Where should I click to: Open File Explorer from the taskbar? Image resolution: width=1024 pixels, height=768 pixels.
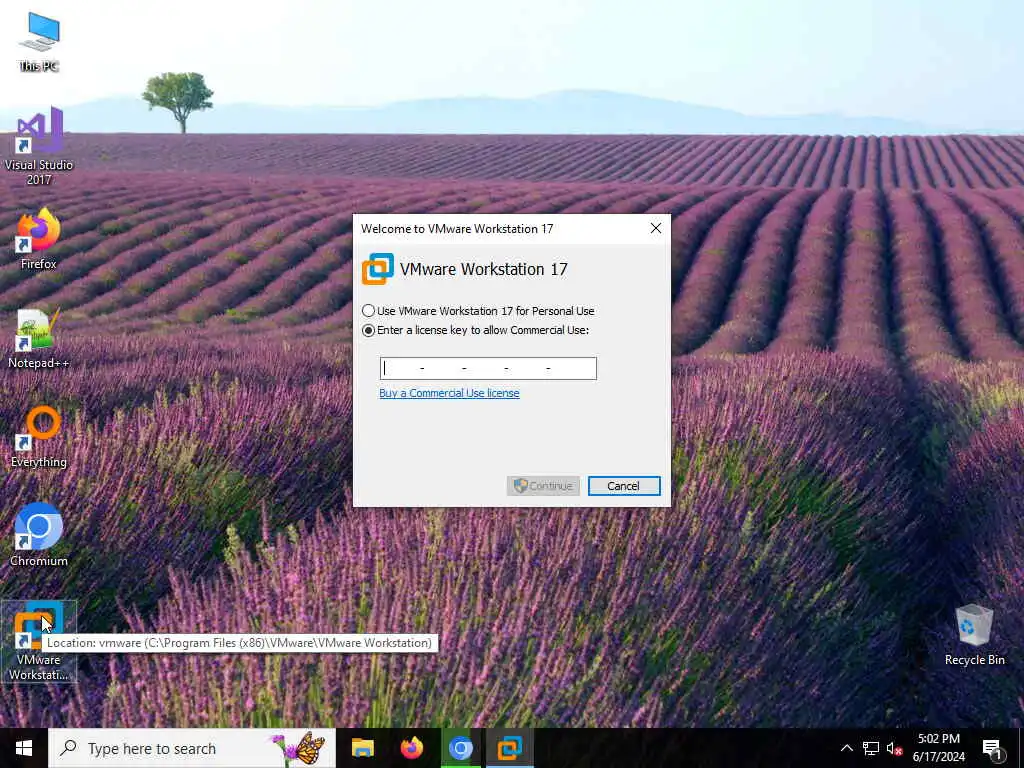[362, 748]
